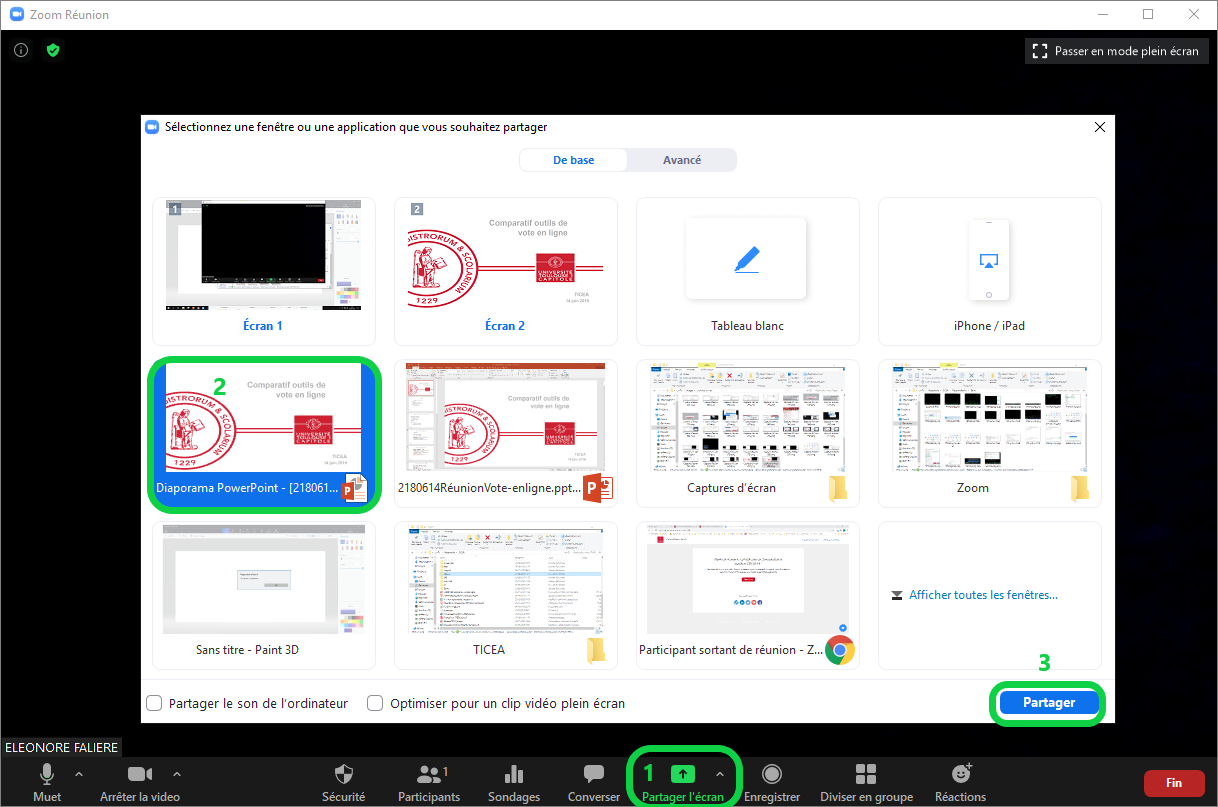Select the Diaporama PowerPoint window thumbnail

pos(264,433)
